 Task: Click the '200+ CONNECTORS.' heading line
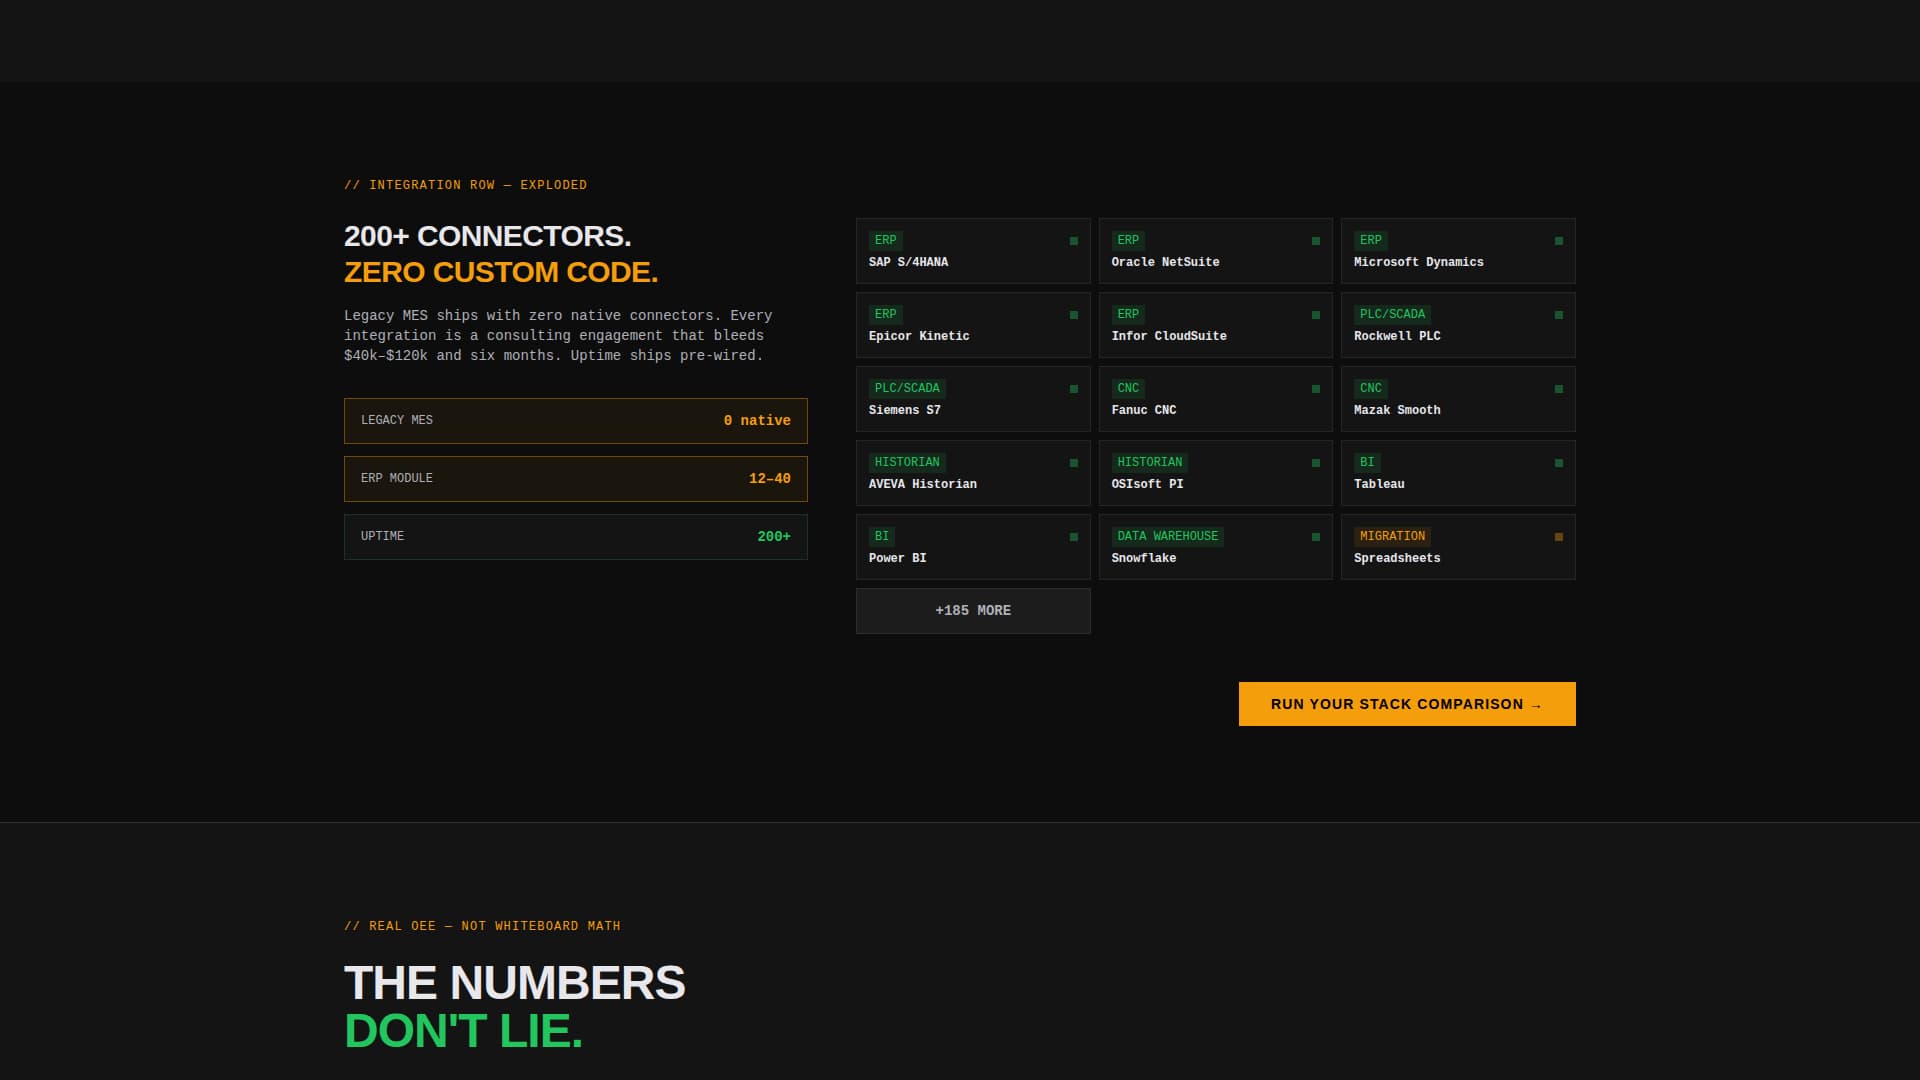488,236
